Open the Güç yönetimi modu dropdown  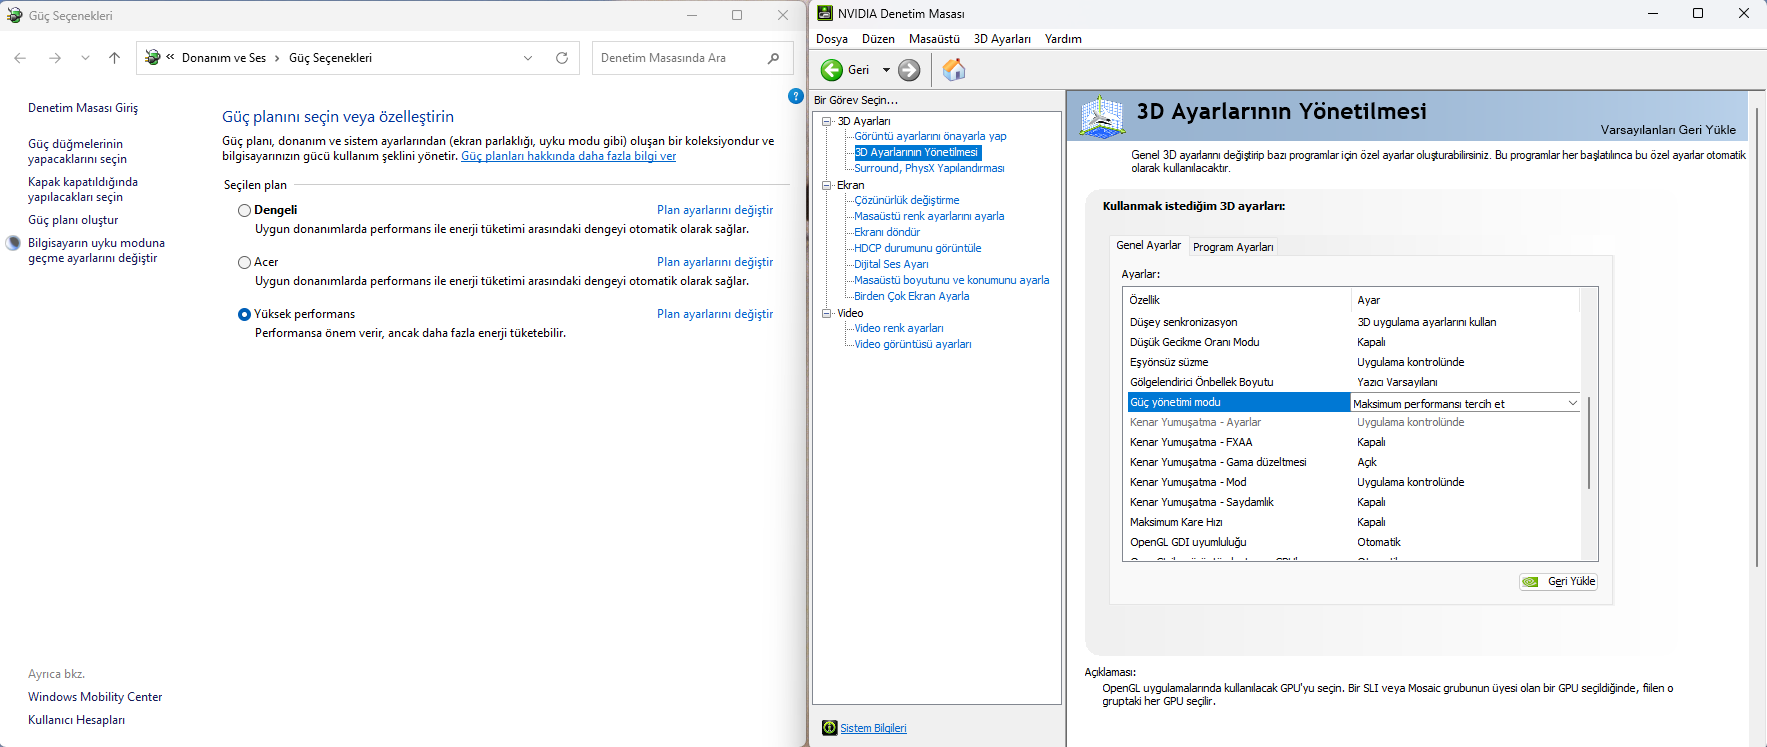pos(1573,403)
